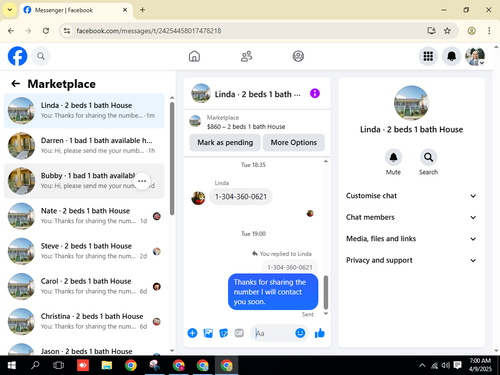Open Chrome three-dot menu

489,31
